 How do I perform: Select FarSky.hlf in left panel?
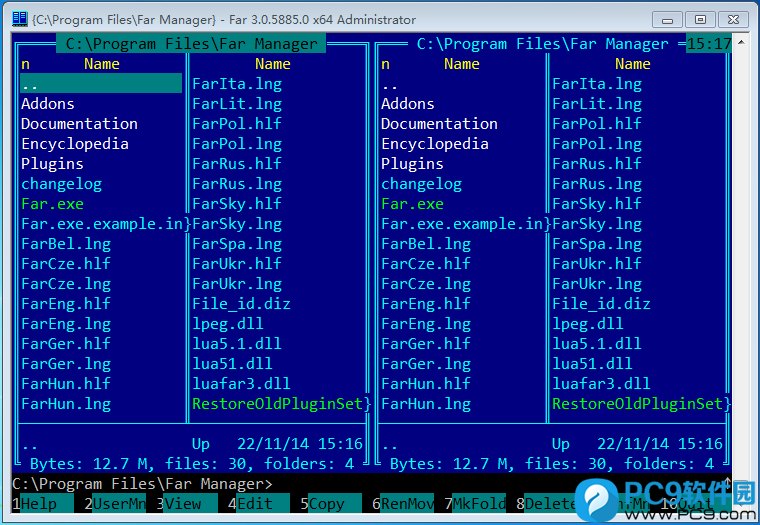(x=237, y=204)
